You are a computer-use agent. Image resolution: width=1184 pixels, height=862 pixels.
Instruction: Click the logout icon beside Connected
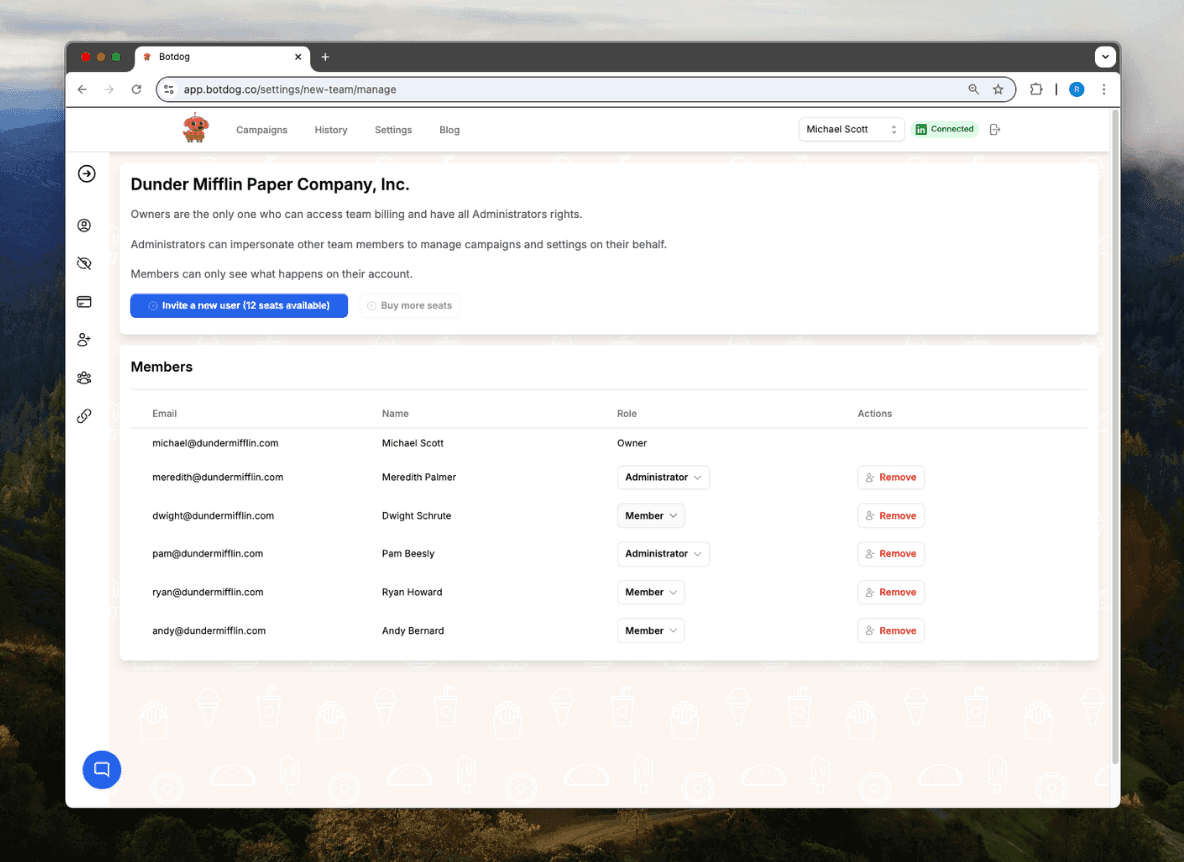click(995, 130)
